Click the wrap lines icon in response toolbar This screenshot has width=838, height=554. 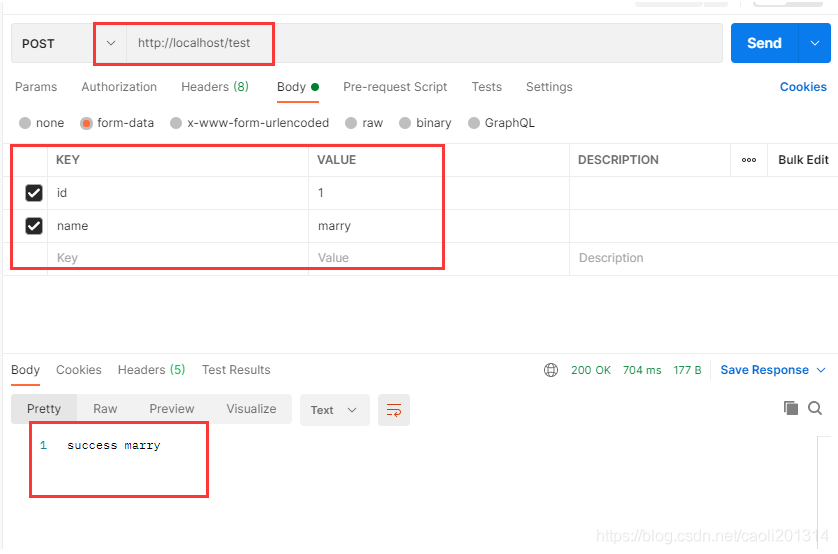[x=394, y=410]
